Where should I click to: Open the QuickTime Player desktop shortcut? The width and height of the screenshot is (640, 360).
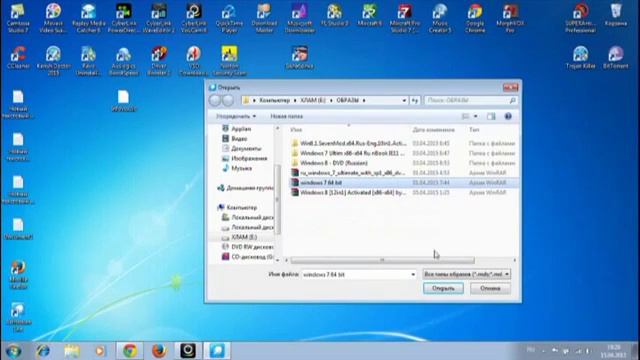click(229, 18)
